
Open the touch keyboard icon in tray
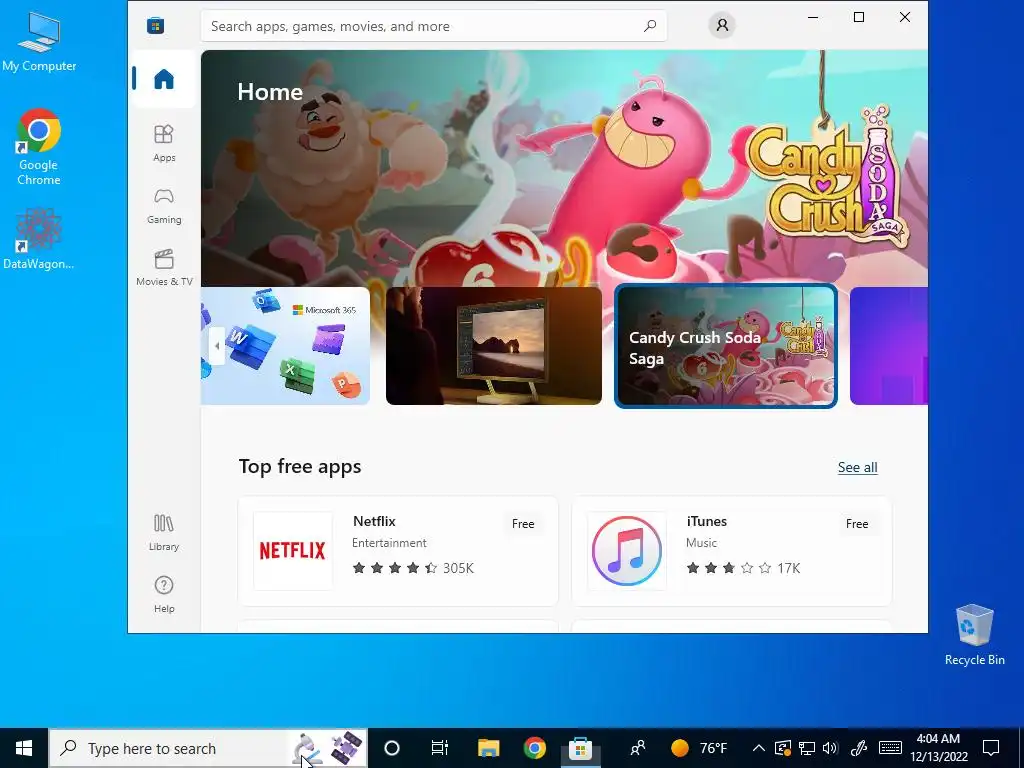[890, 748]
